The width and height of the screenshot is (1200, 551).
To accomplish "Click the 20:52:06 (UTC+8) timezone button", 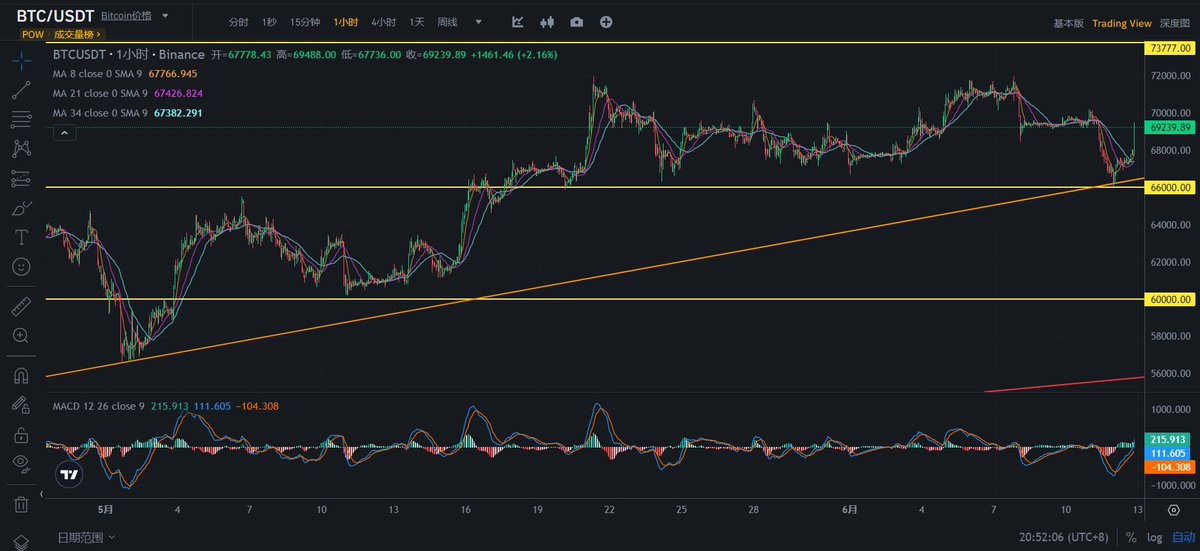I will pyautogui.click(x=1064, y=537).
